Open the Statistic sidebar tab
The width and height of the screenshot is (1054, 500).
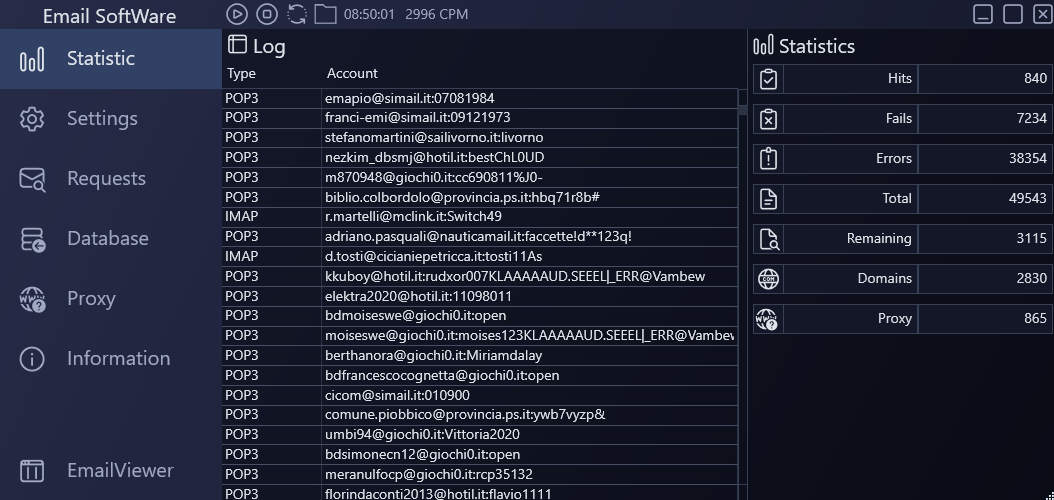click(x=100, y=59)
